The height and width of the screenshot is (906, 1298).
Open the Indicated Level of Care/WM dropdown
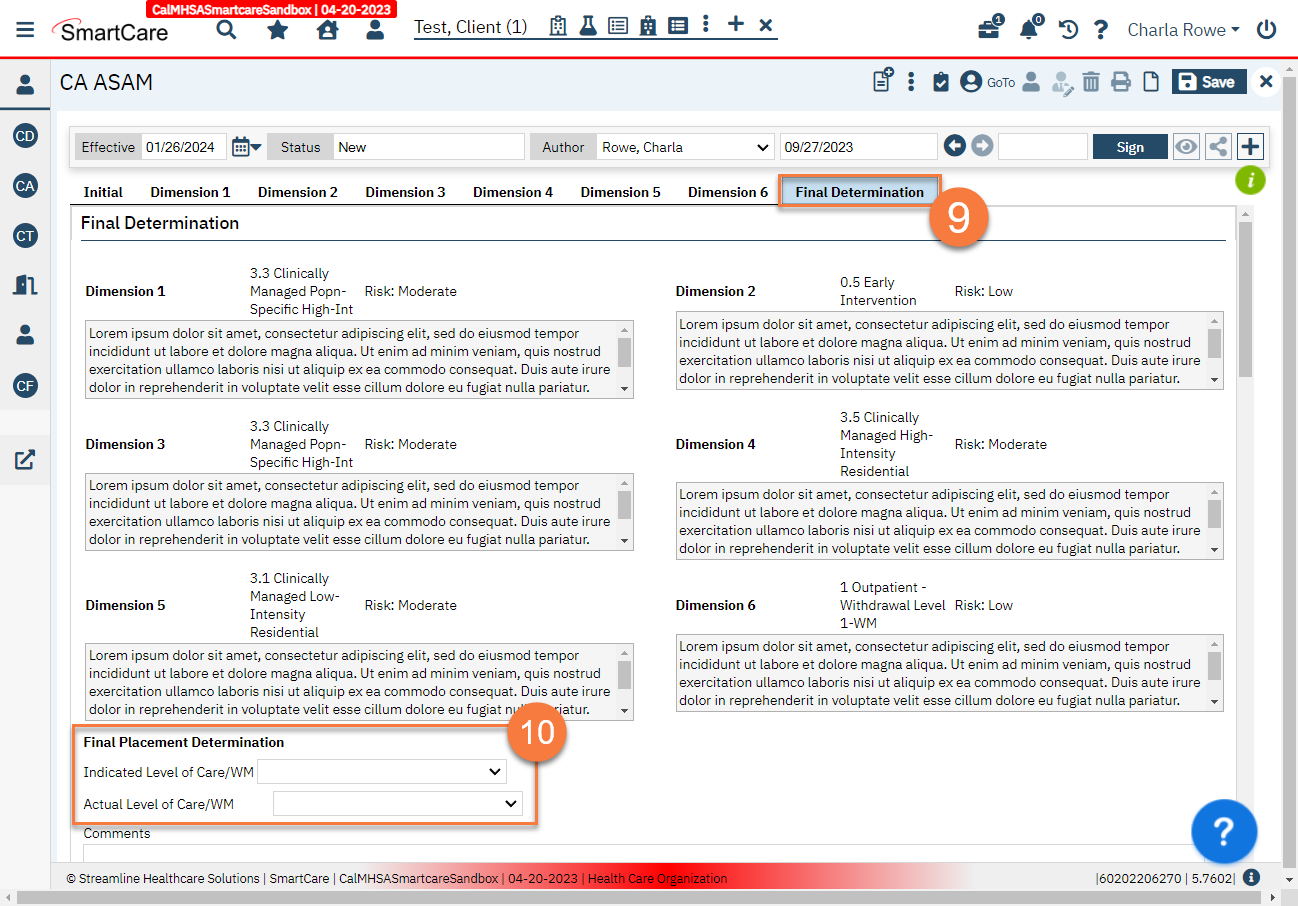coord(382,771)
